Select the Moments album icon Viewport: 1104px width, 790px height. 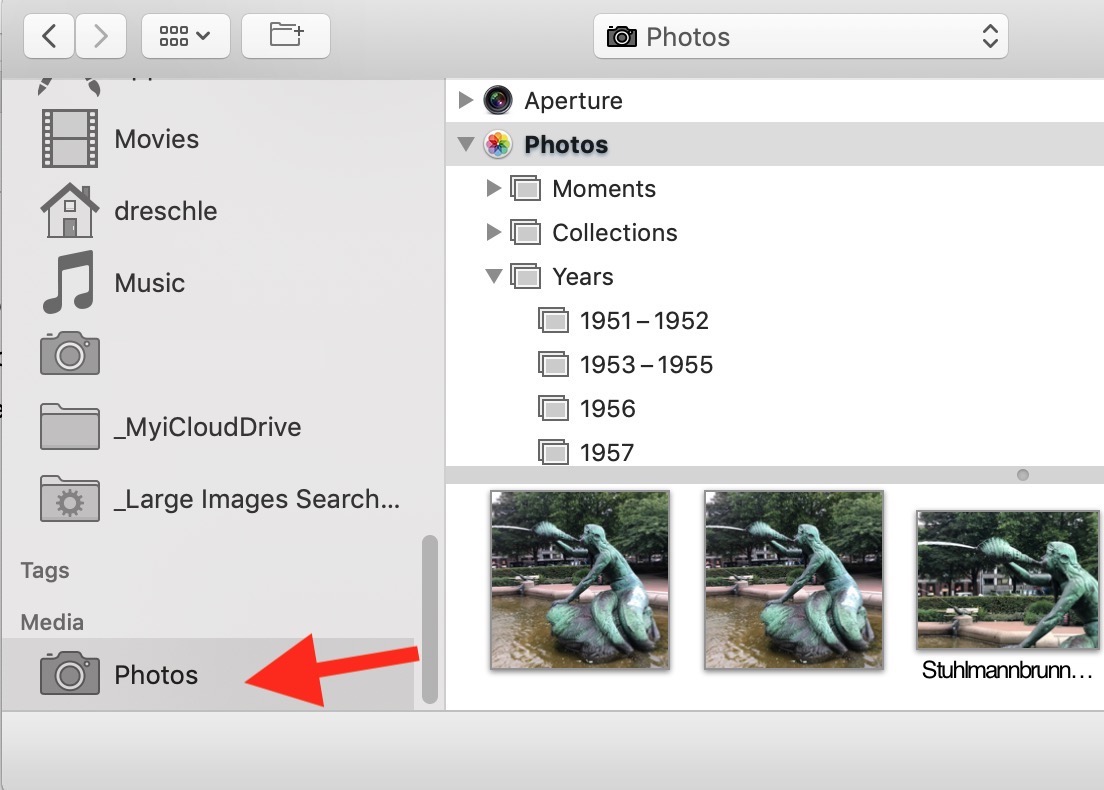click(525, 189)
